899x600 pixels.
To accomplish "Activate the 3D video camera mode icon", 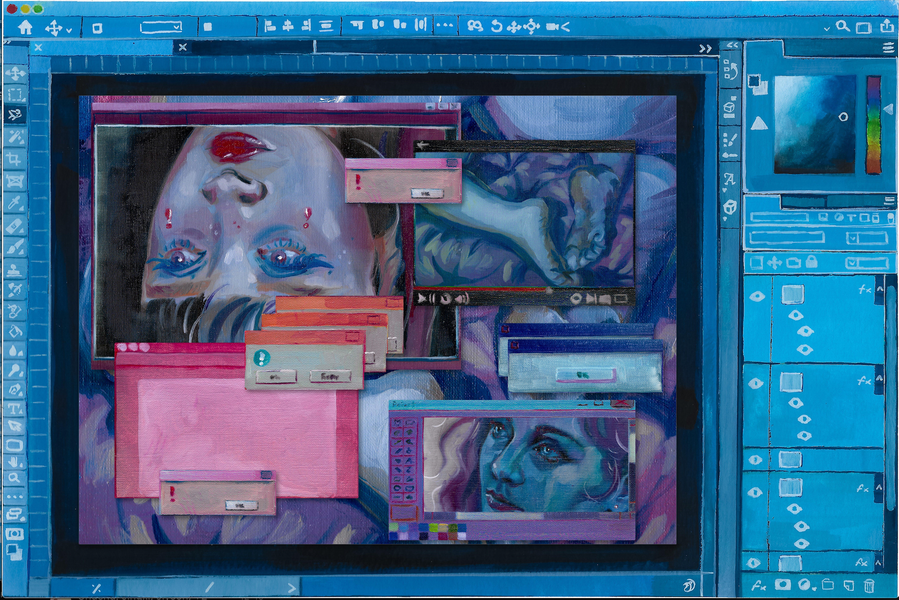I will click(x=557, y=26).
